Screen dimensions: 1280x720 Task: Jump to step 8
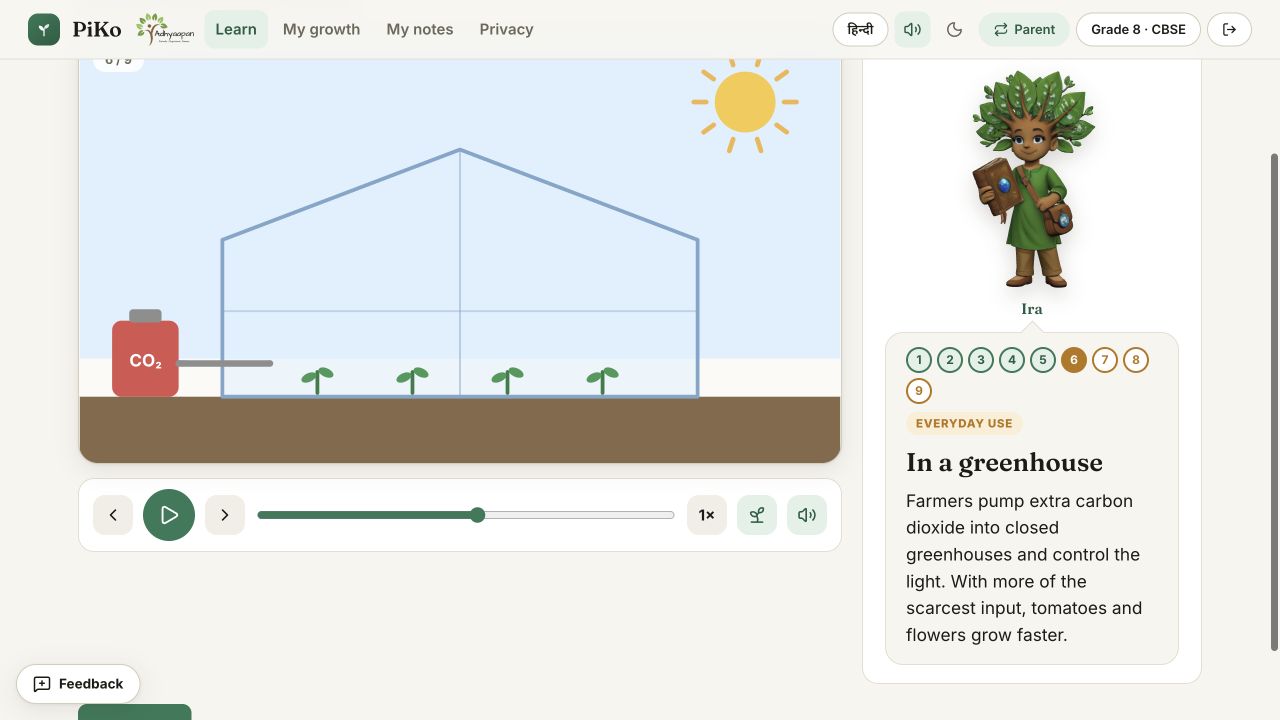point(1136,360)
